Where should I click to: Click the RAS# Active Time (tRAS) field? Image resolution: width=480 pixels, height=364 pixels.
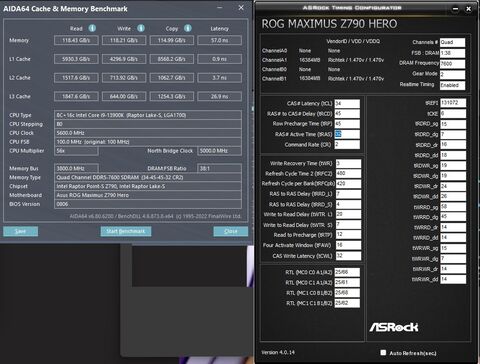pyautogui.click(x=347, y=134)
